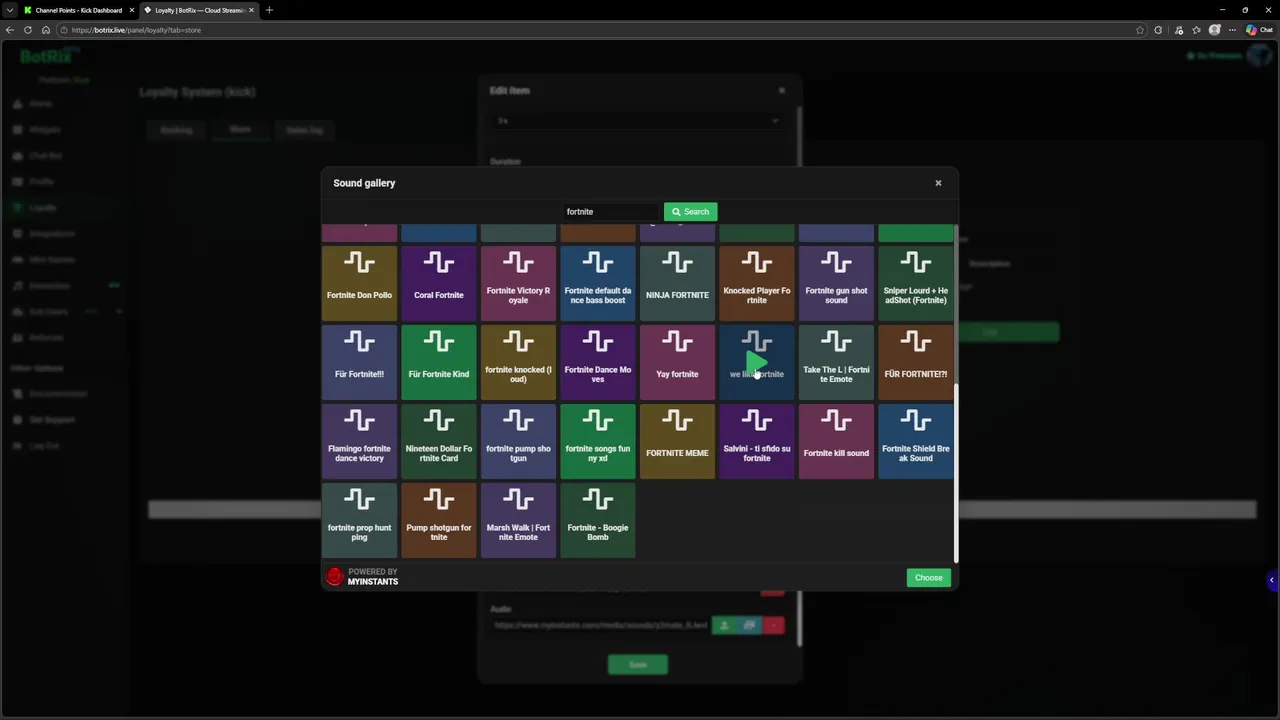
Task: Select fortnite prop hunt ping sound
Action: pos(359,520)
